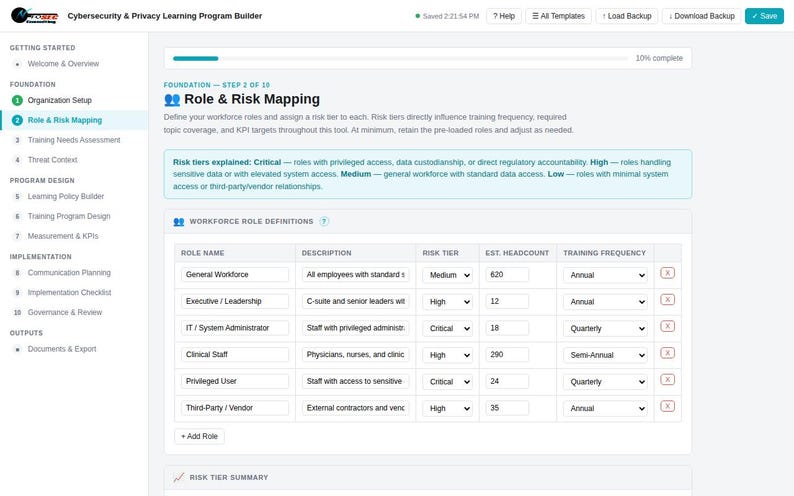Open Semi-Annual frequency dropdown for Clinical Staff
This screenshot has width=794, height=496.
(605, 355)
